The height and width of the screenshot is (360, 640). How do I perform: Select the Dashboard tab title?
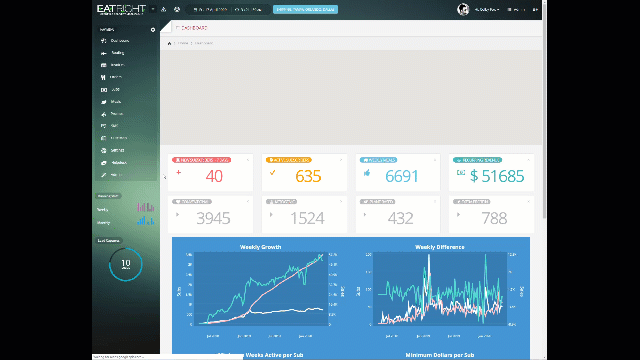tap(191, 28)
